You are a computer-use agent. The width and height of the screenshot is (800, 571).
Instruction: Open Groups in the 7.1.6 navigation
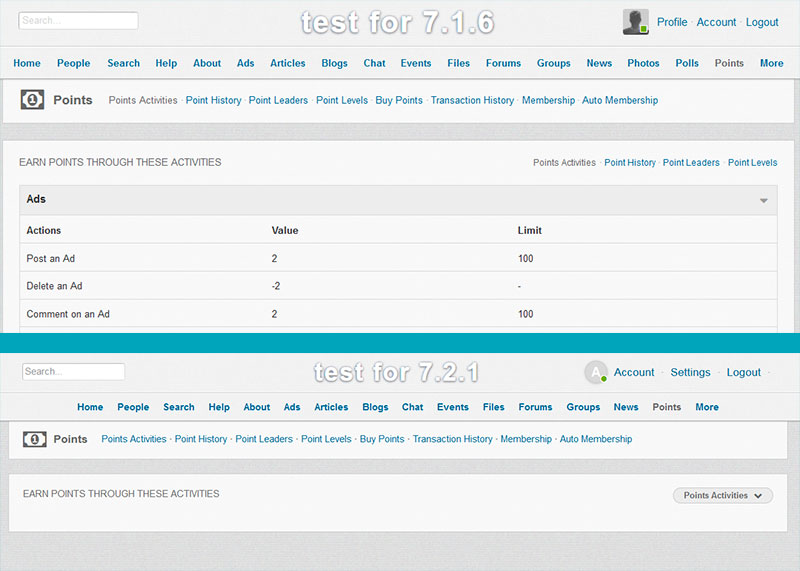(554, 63)
